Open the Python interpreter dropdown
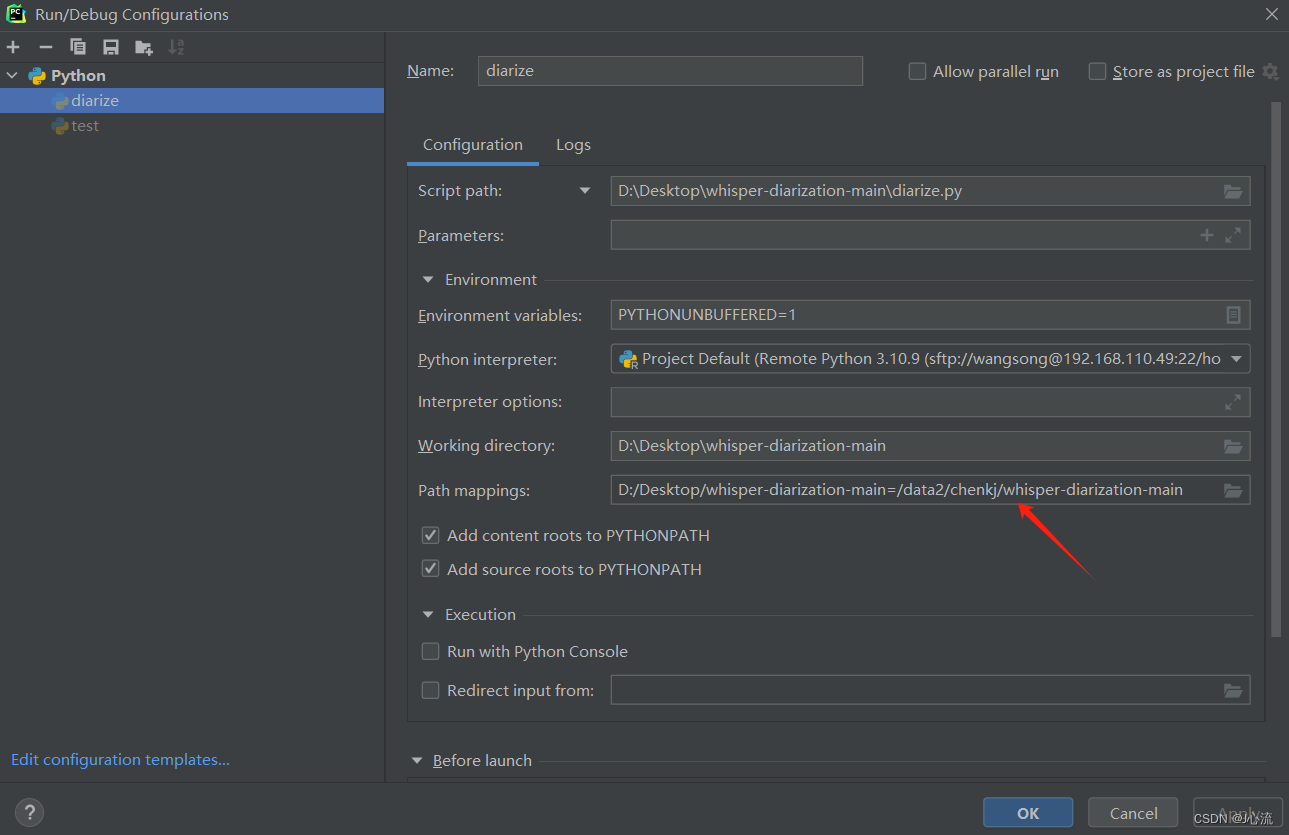 pos(1238,358)
